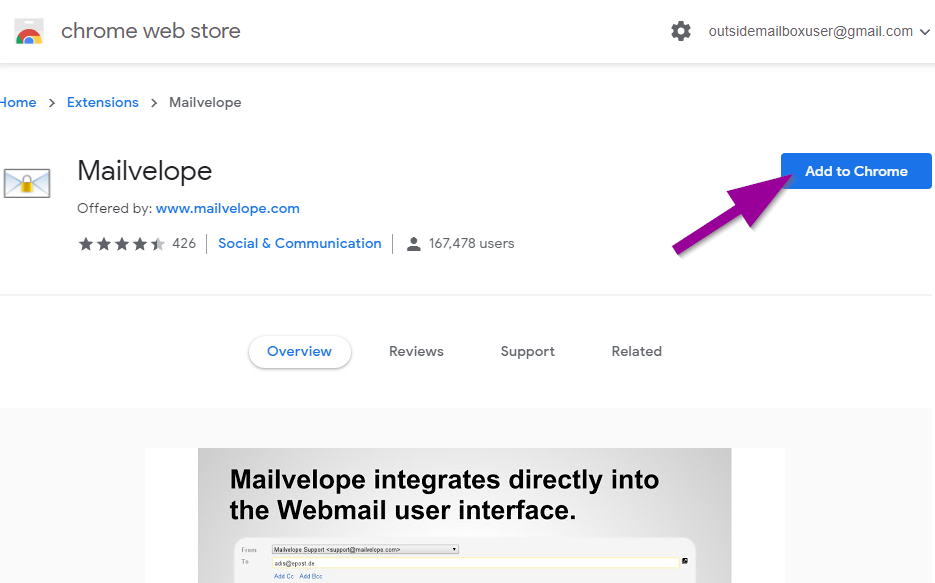Go to Home in the breadcrumb

pos(18,102)
